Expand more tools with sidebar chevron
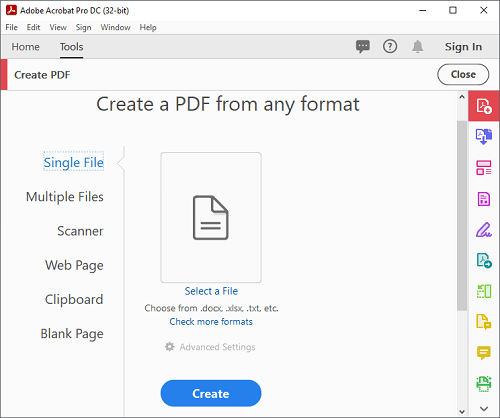 click(x=484, y=408)
